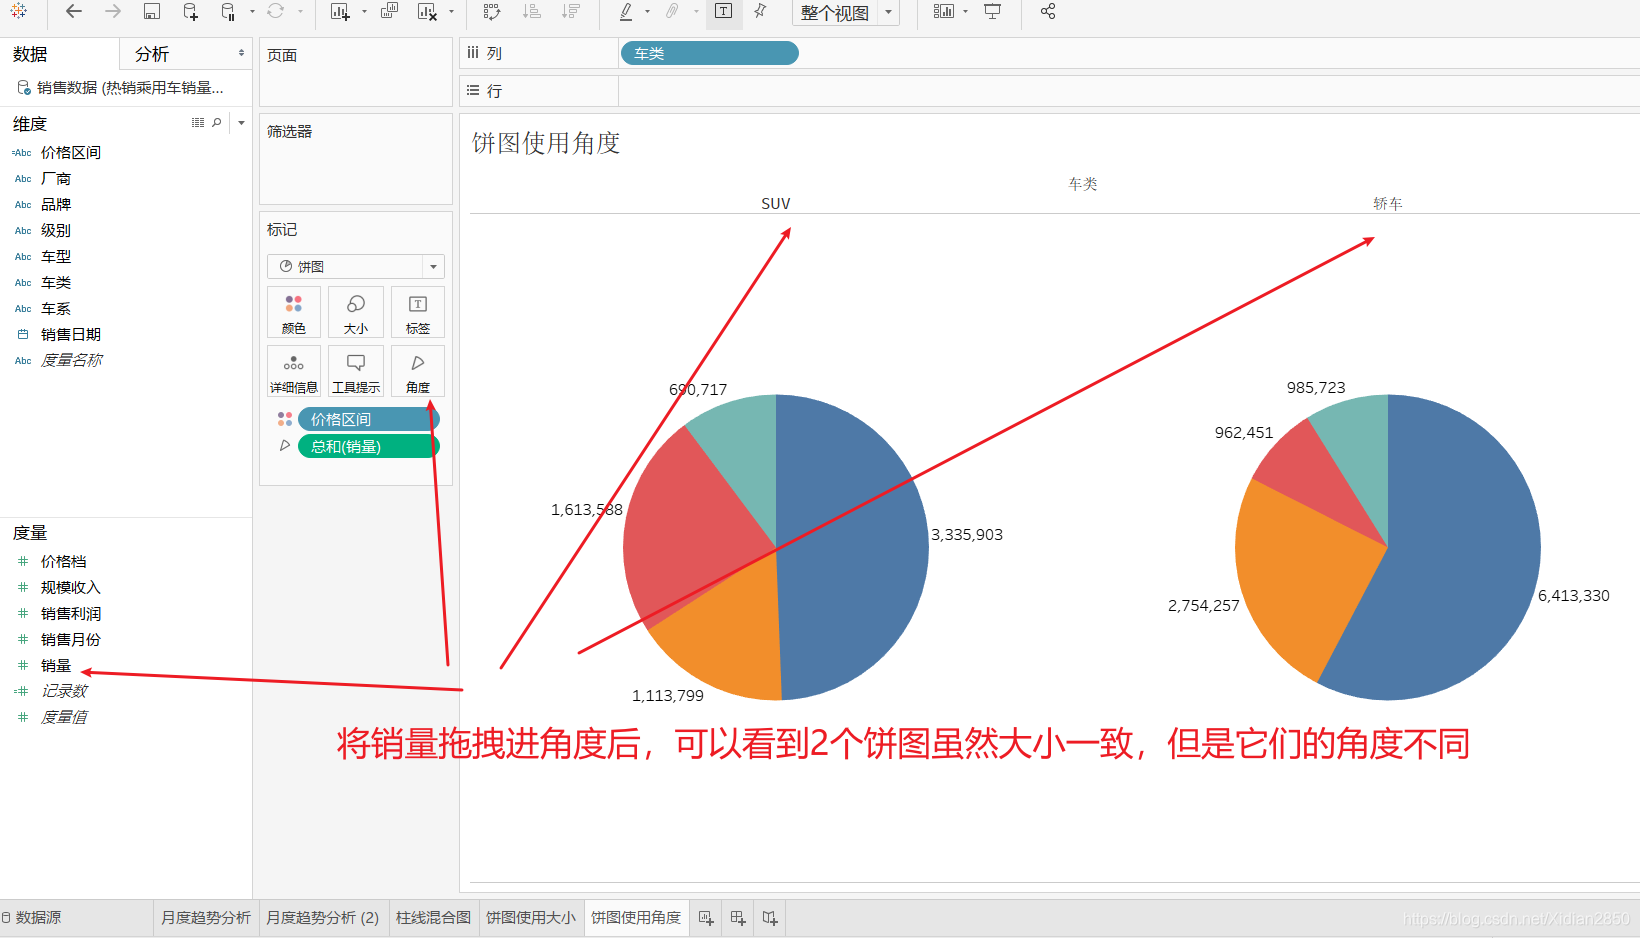The image size is (1640, 938).
Task: Open the mark type dropdown 饼图
Action: [x=355, y=267]
